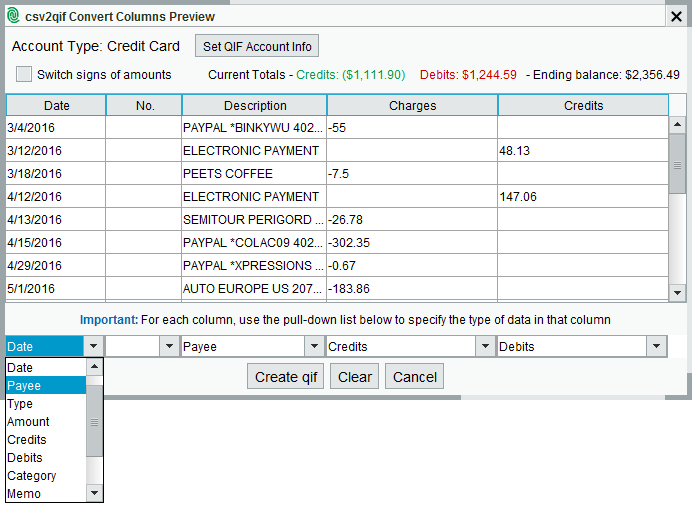Click the -7.5 charges cell

tap(412, 173)
